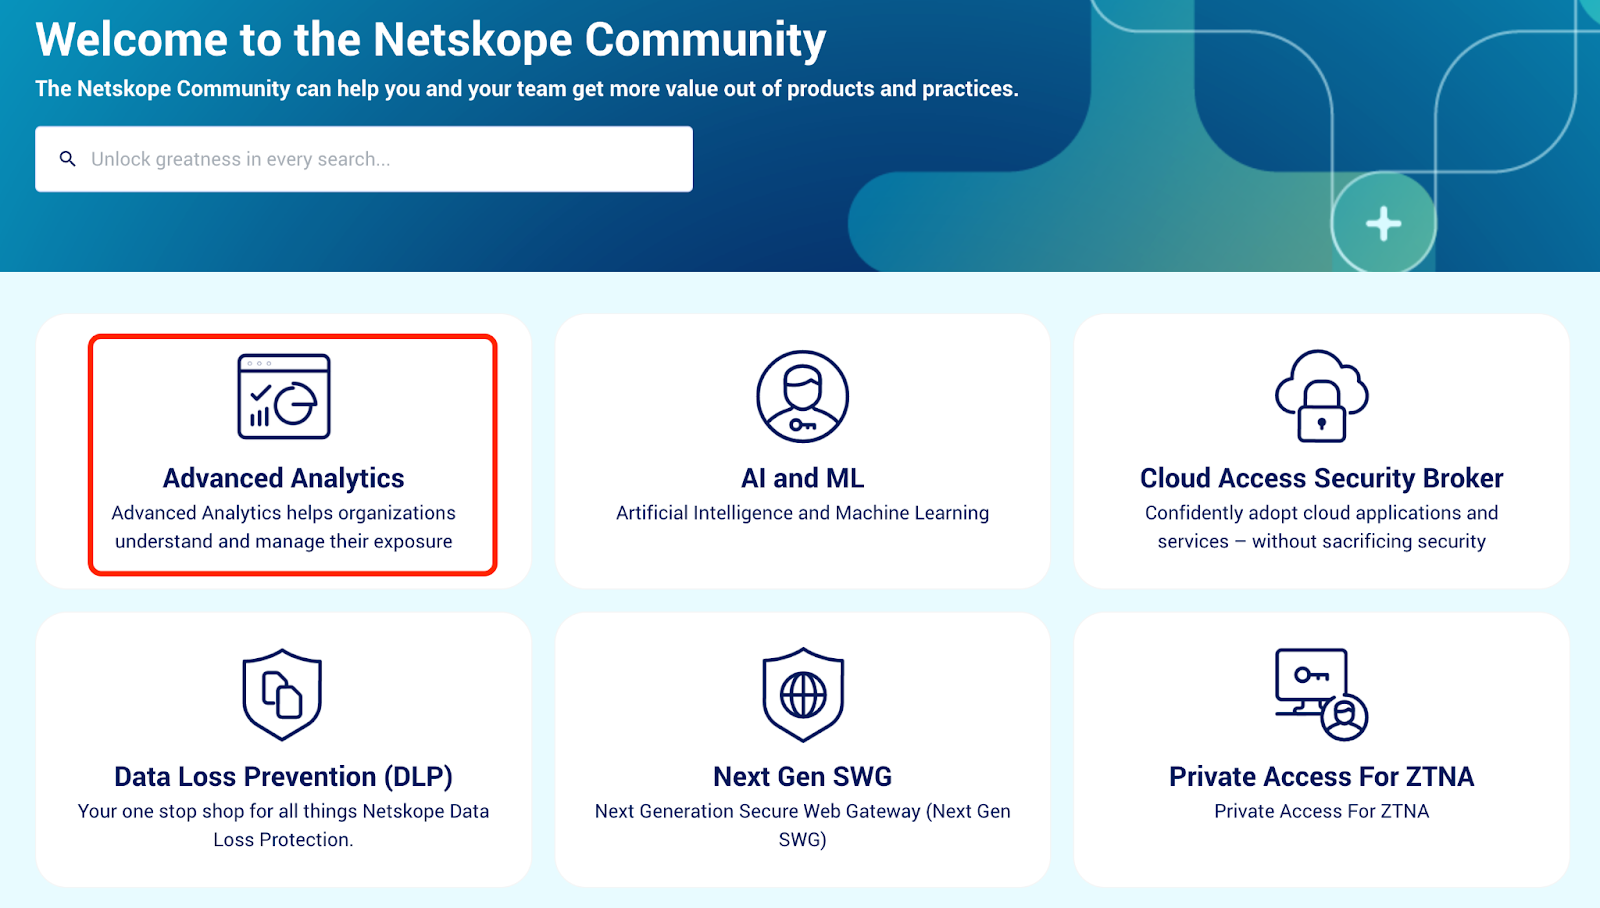This screenshot has height=908, width=1600.
Task: Select the AI and ML person icon
Action: (x=803, y=396)
